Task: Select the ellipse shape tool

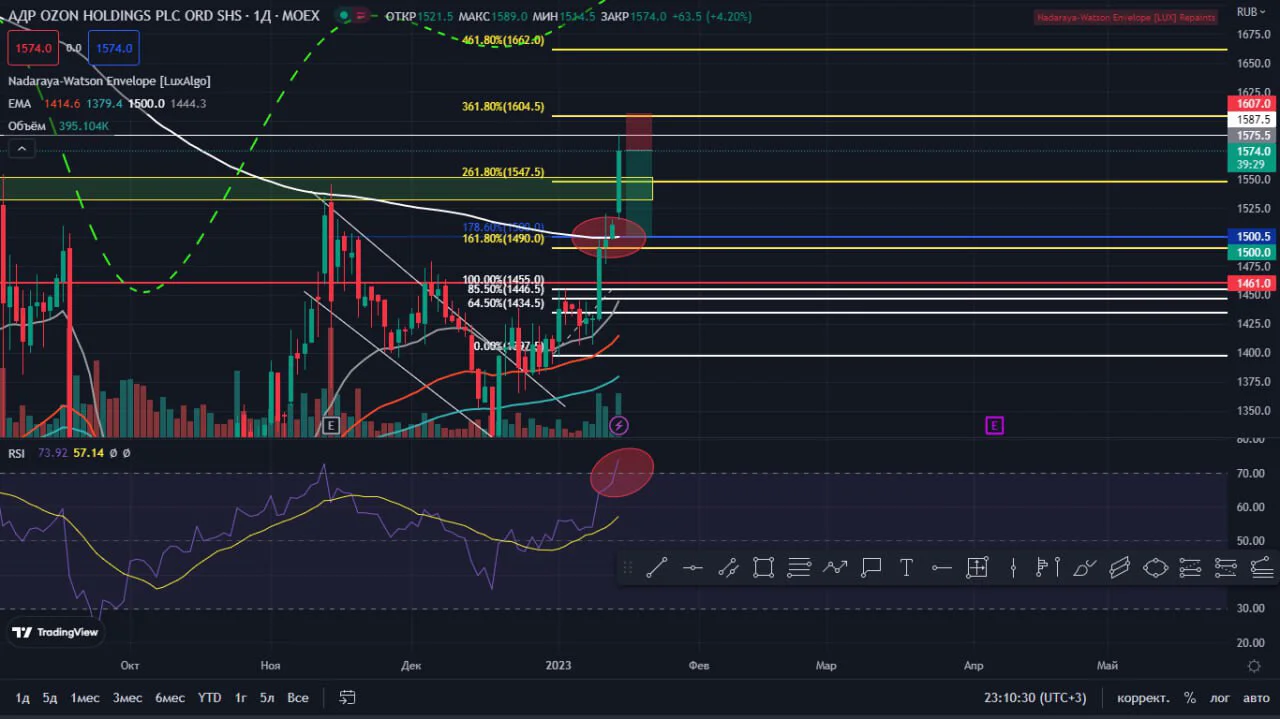Action: click(x=1155, y=568)
